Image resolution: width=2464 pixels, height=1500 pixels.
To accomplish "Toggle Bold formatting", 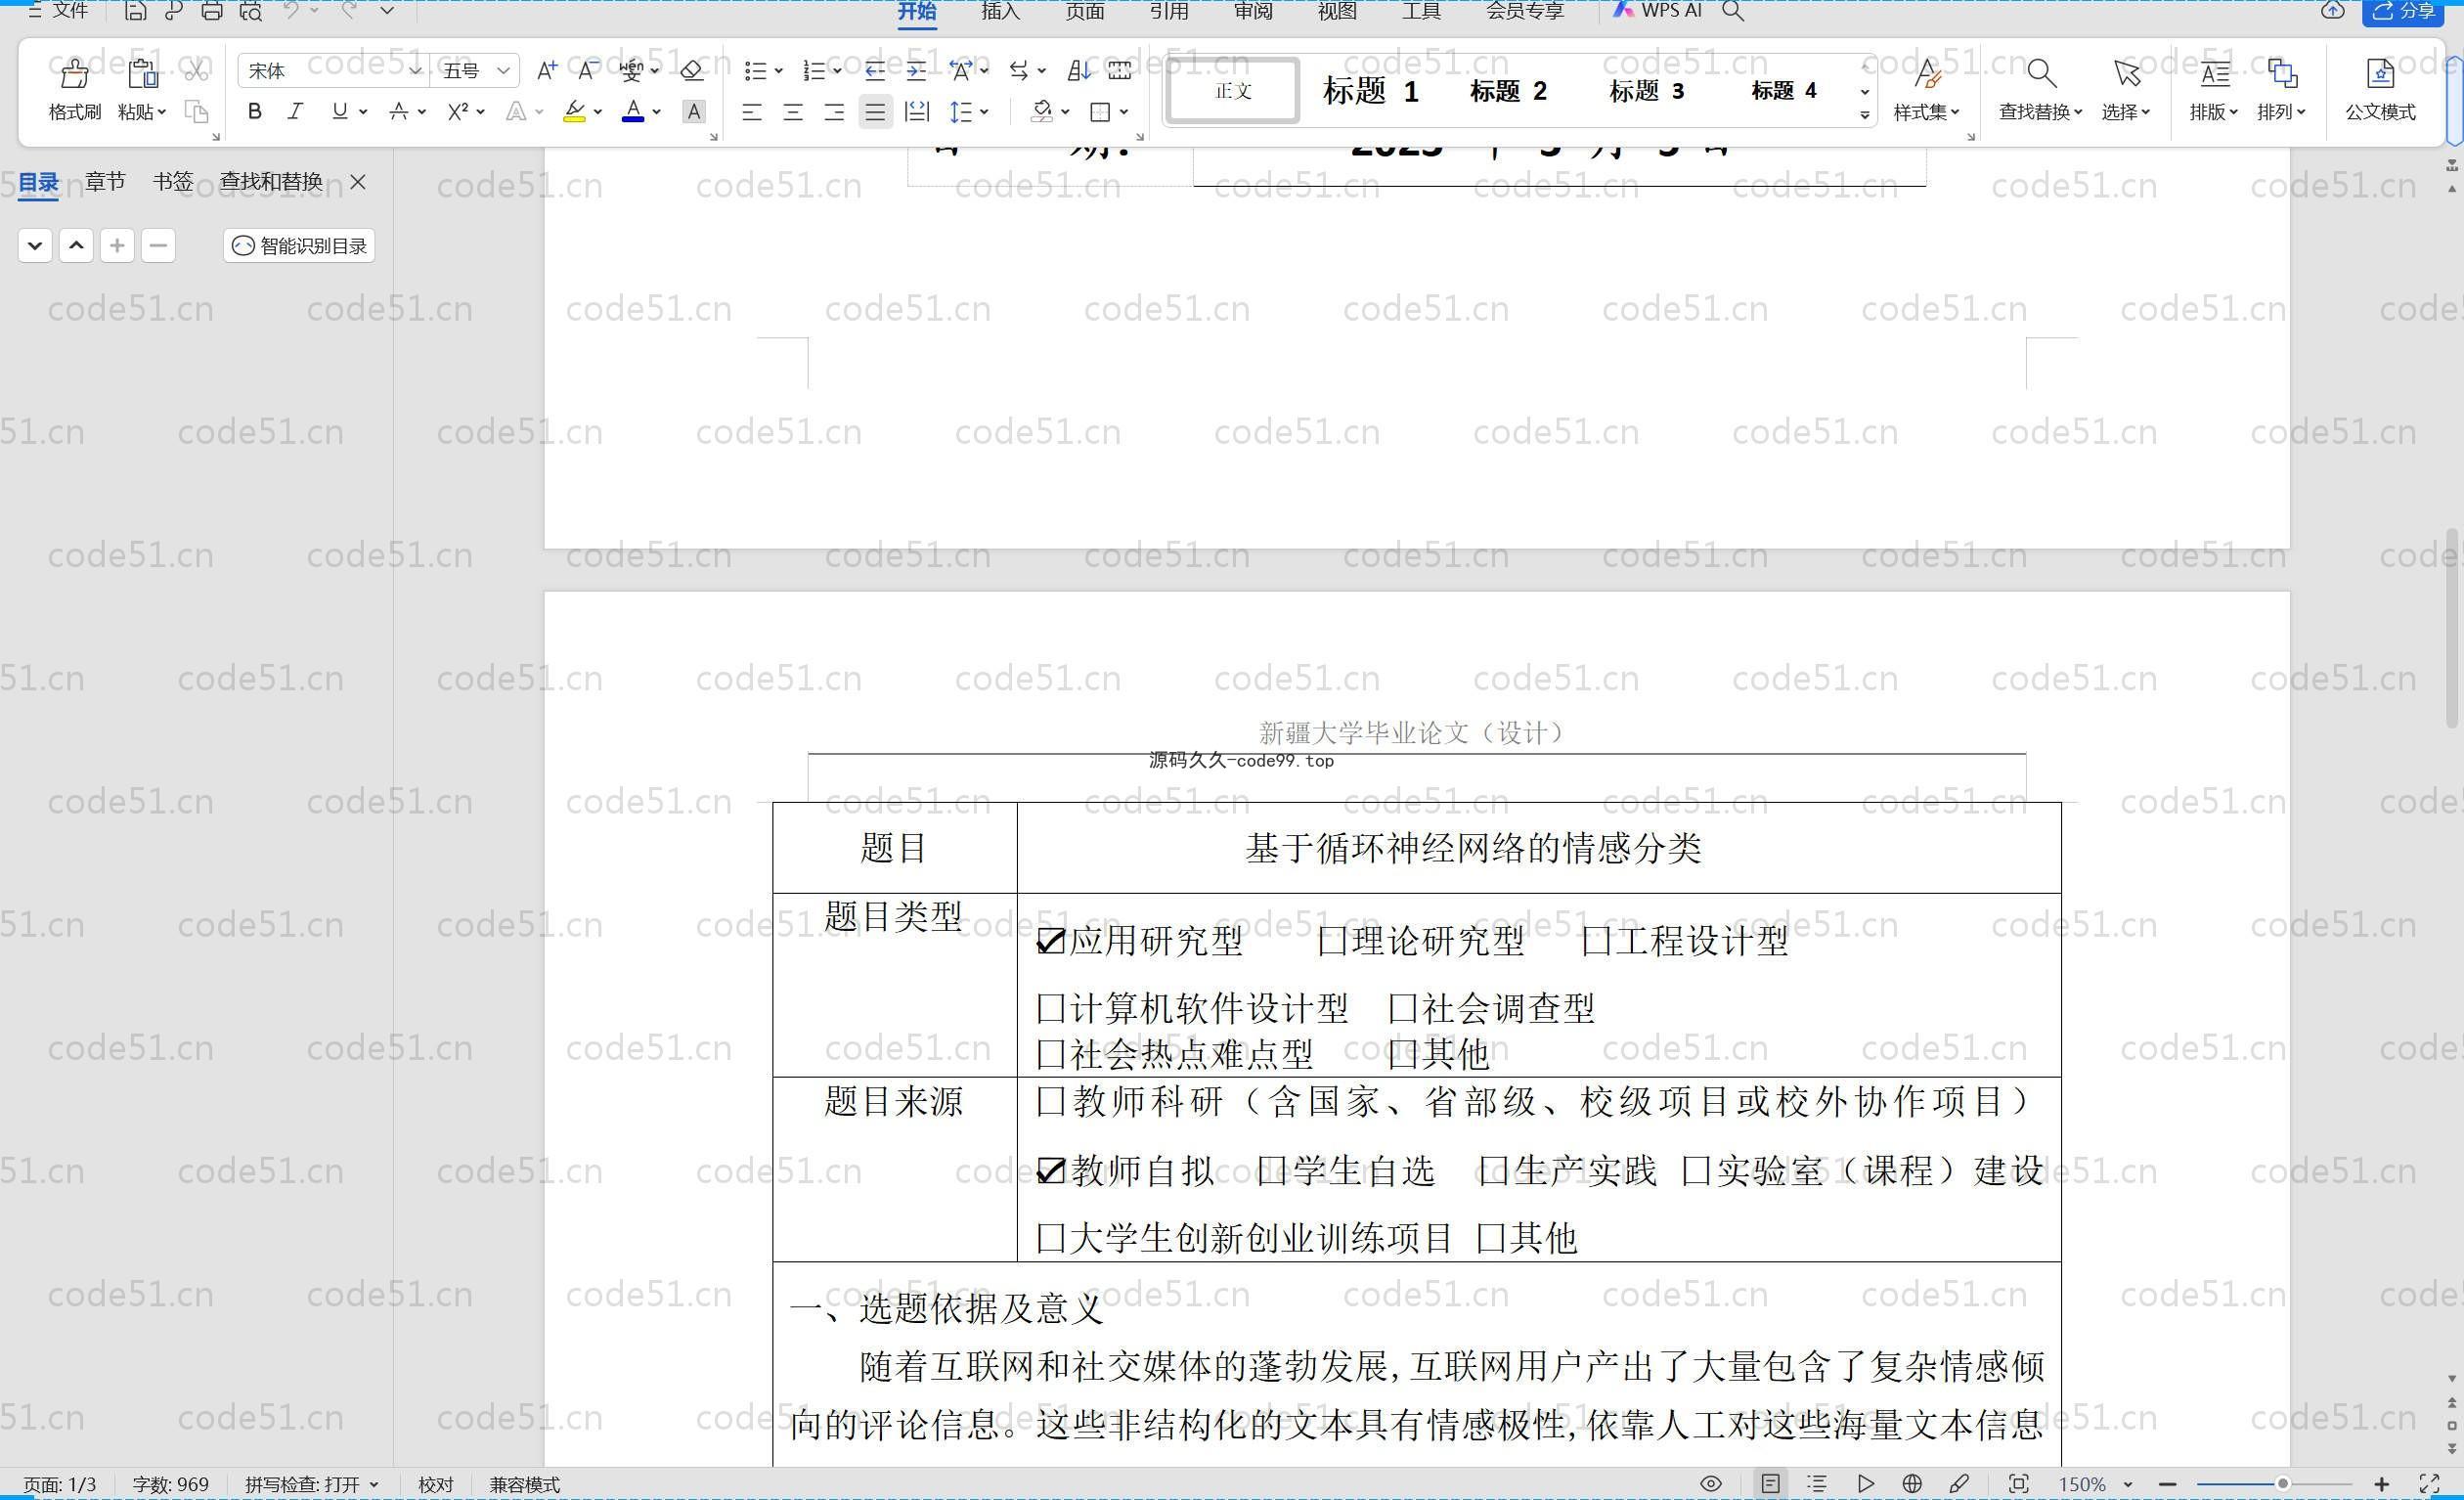I will [x=255, y=111].
